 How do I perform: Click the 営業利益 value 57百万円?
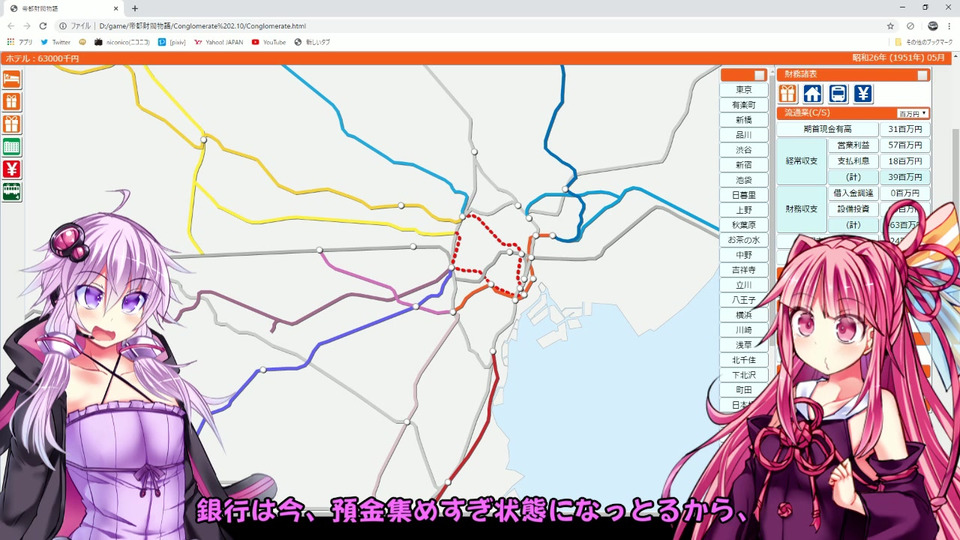[905, 145]
